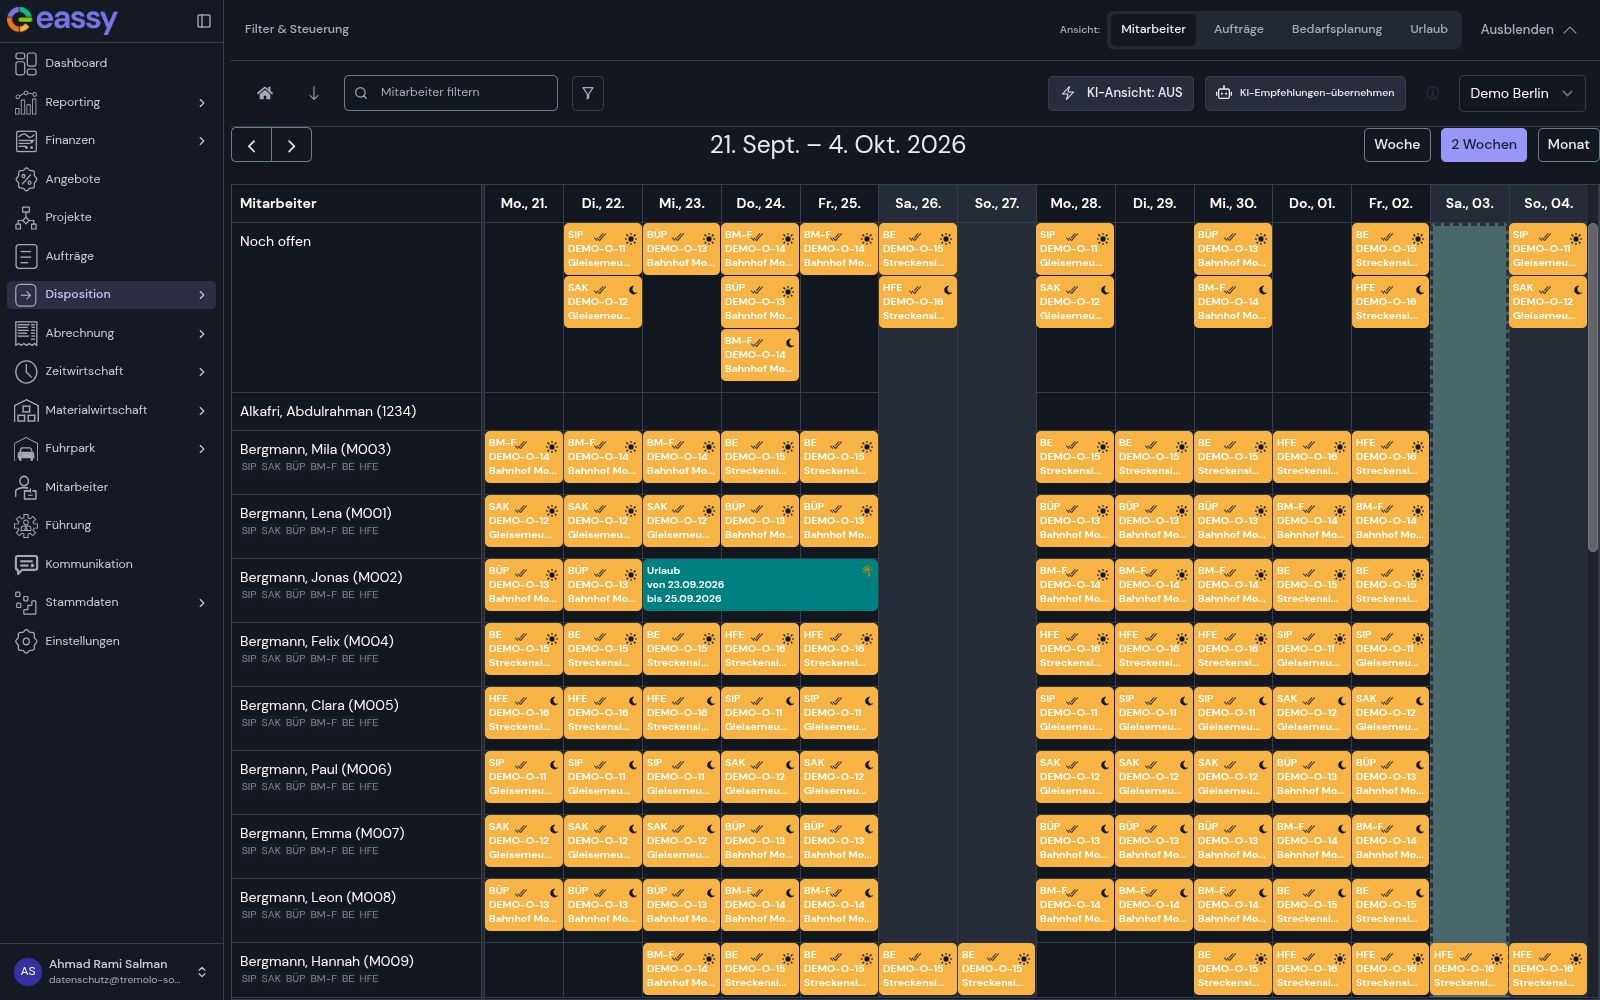Open Bergmann, Mila (M003) employee row
The width and height of the screenshot is (1600, 1000).
[357, 463]
